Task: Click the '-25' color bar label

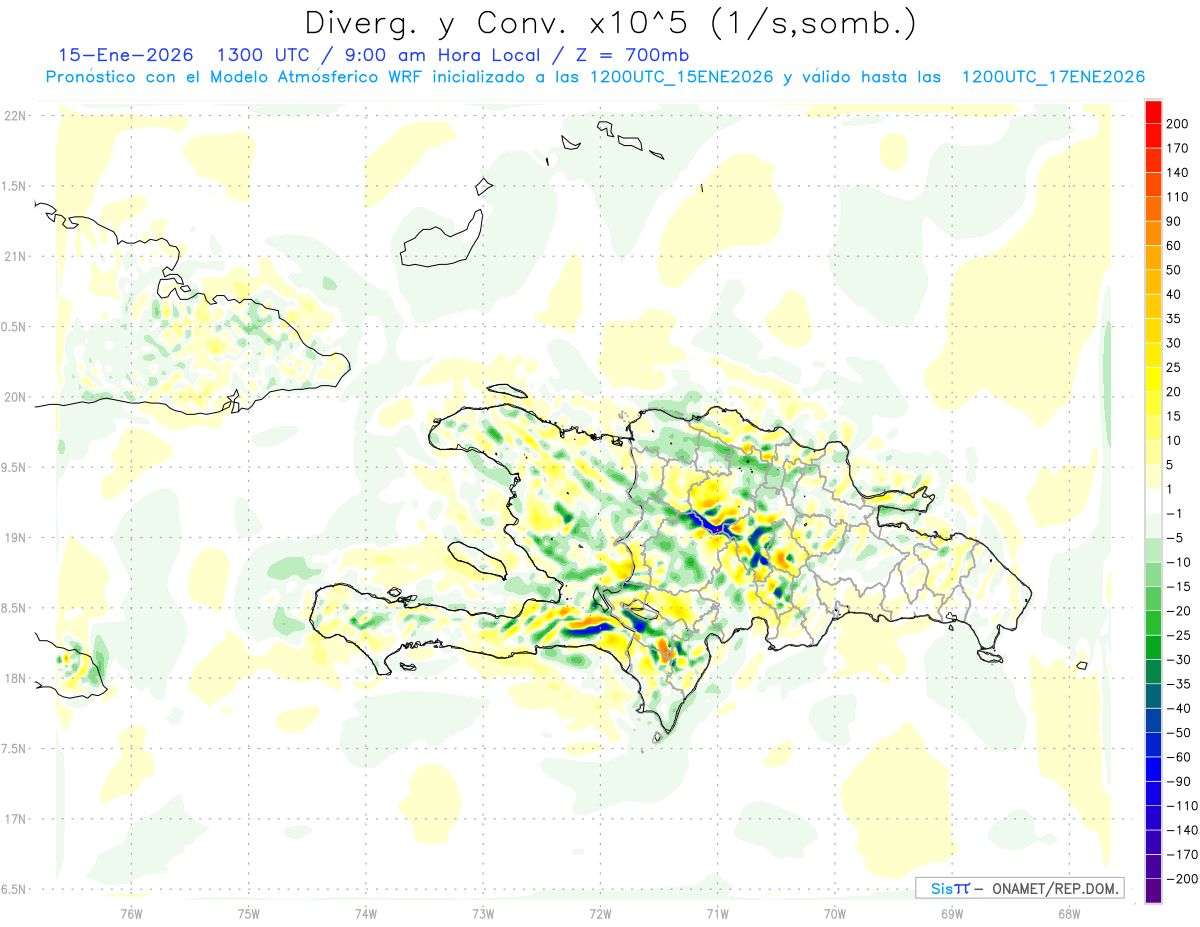Action: (x=1177, y=635)
